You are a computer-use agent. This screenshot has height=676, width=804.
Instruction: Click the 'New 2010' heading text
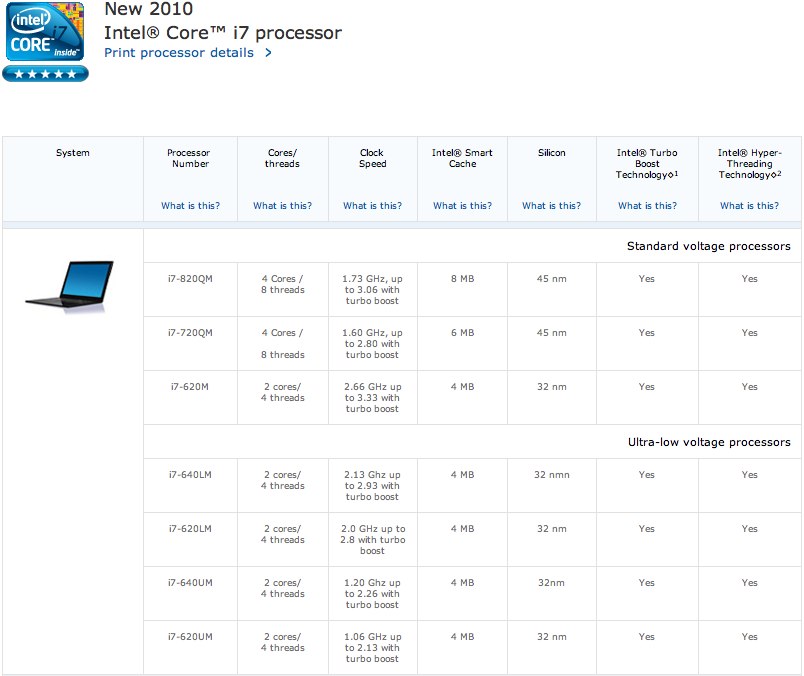tap(149, 9)
